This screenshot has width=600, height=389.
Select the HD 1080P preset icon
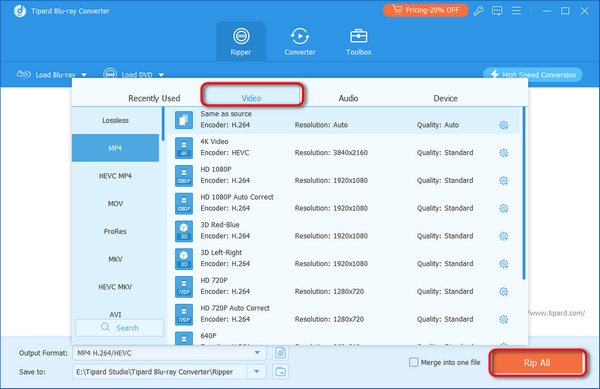[184, 176]
